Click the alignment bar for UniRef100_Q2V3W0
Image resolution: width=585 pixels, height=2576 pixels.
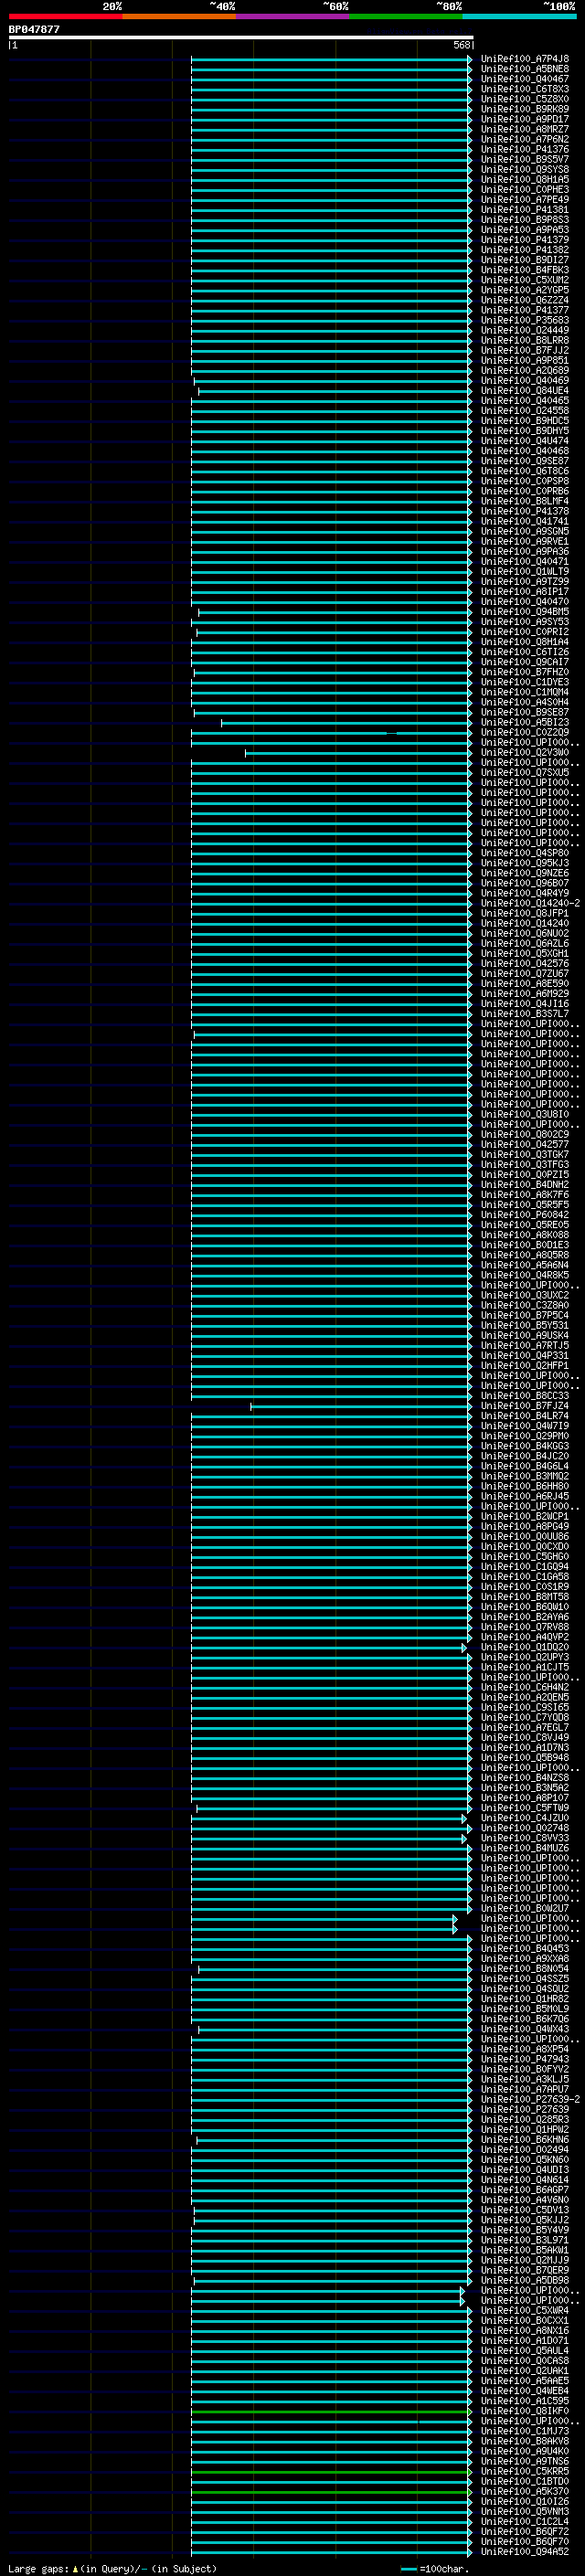(358, 753)
